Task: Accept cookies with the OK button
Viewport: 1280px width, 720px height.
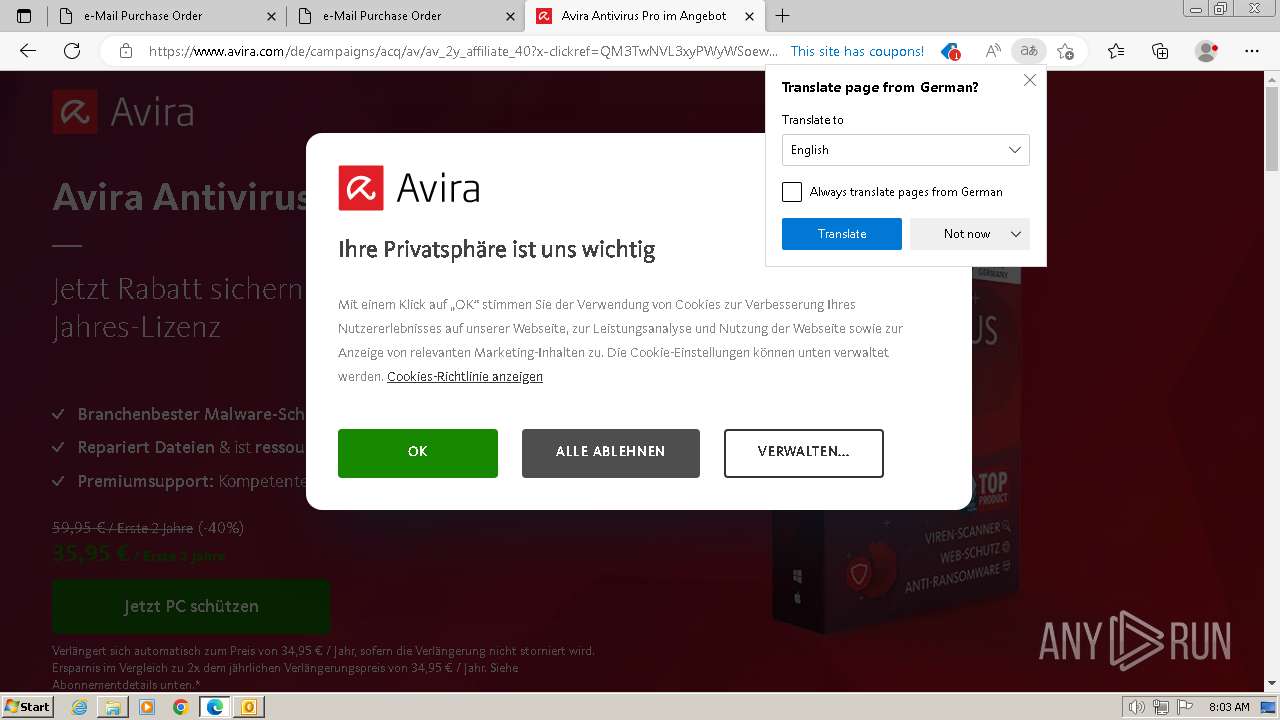Action: [x=418, y=453]
